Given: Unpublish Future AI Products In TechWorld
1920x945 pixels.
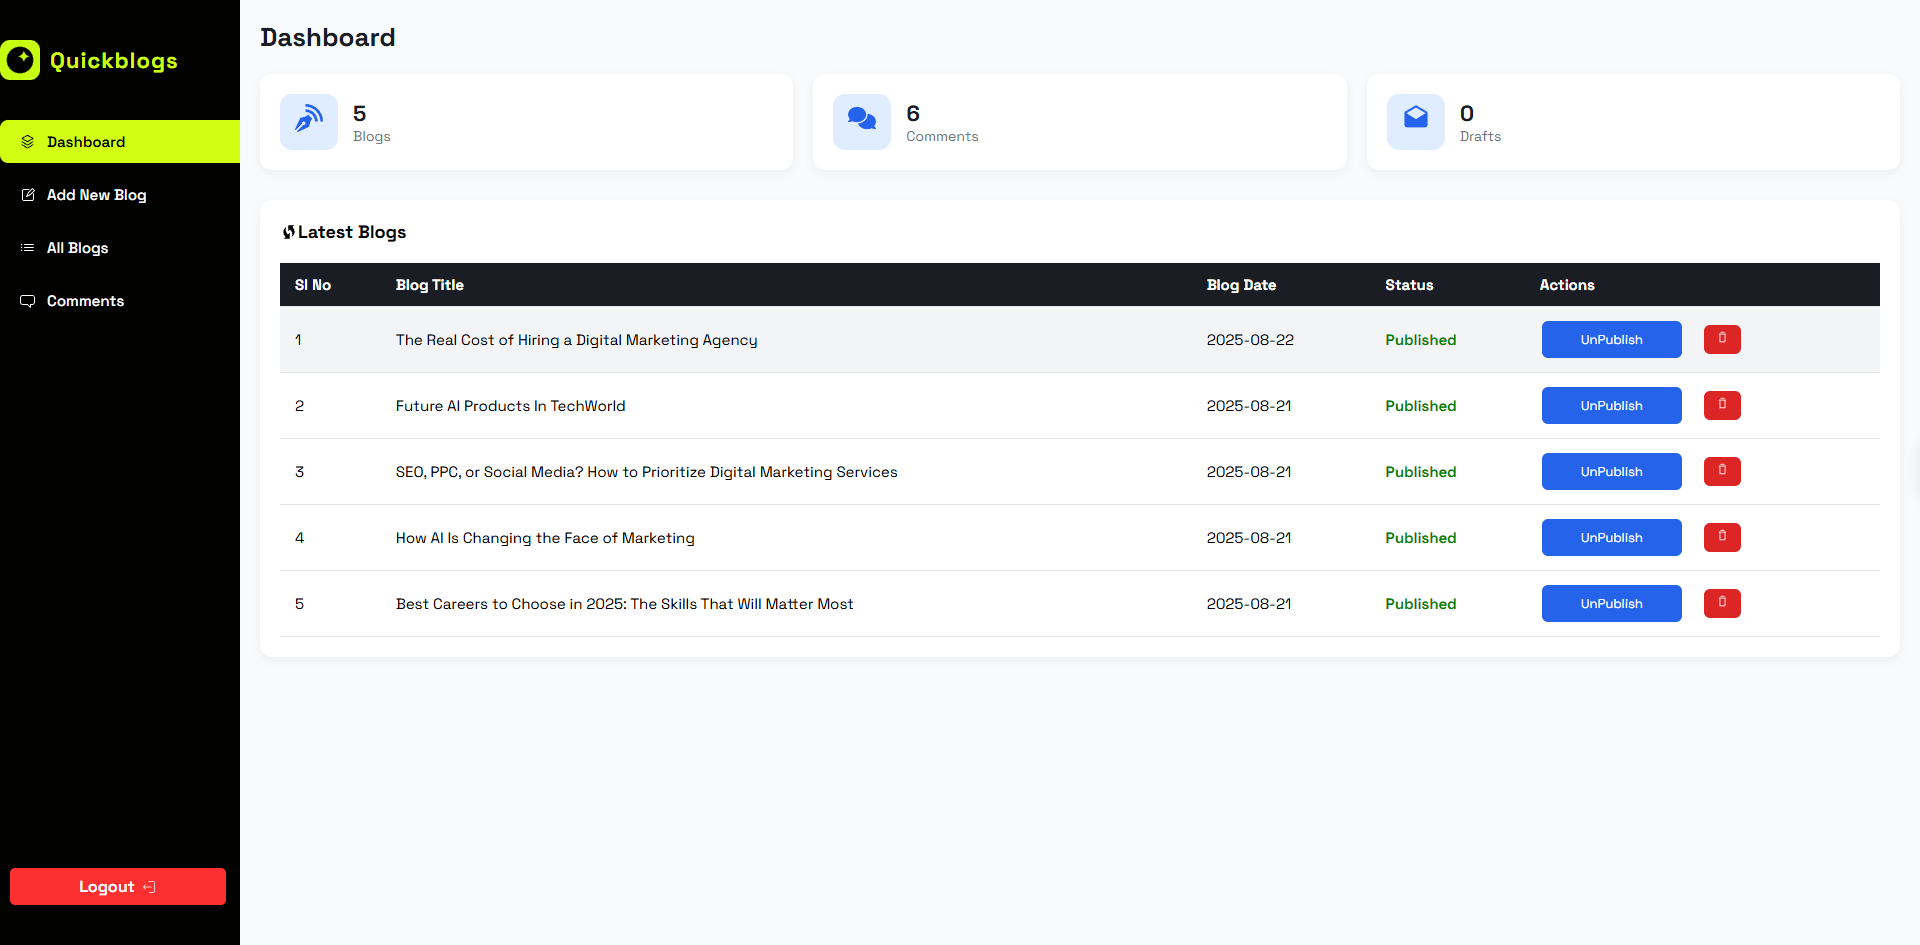Looking at the screenshot, I should [x=1610, y=405].
